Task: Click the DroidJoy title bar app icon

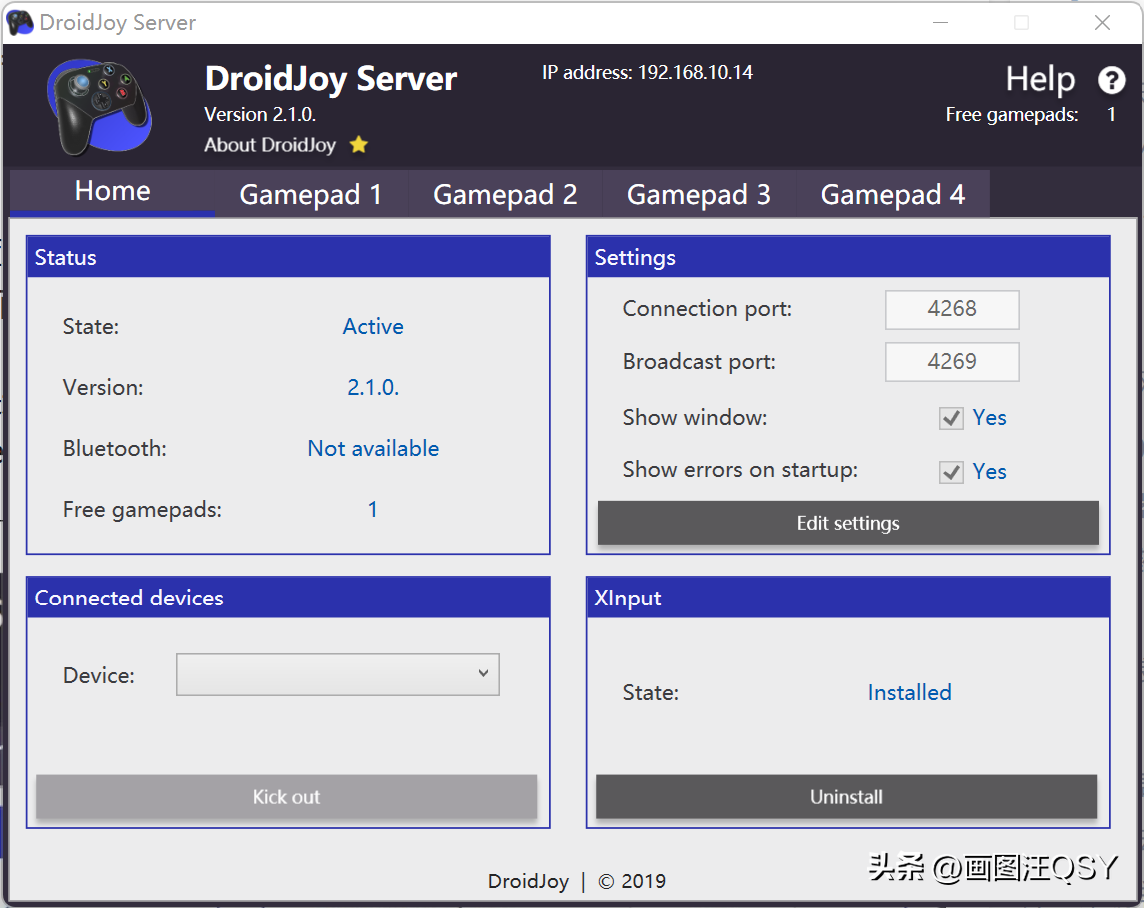Action: click(20, 23)
